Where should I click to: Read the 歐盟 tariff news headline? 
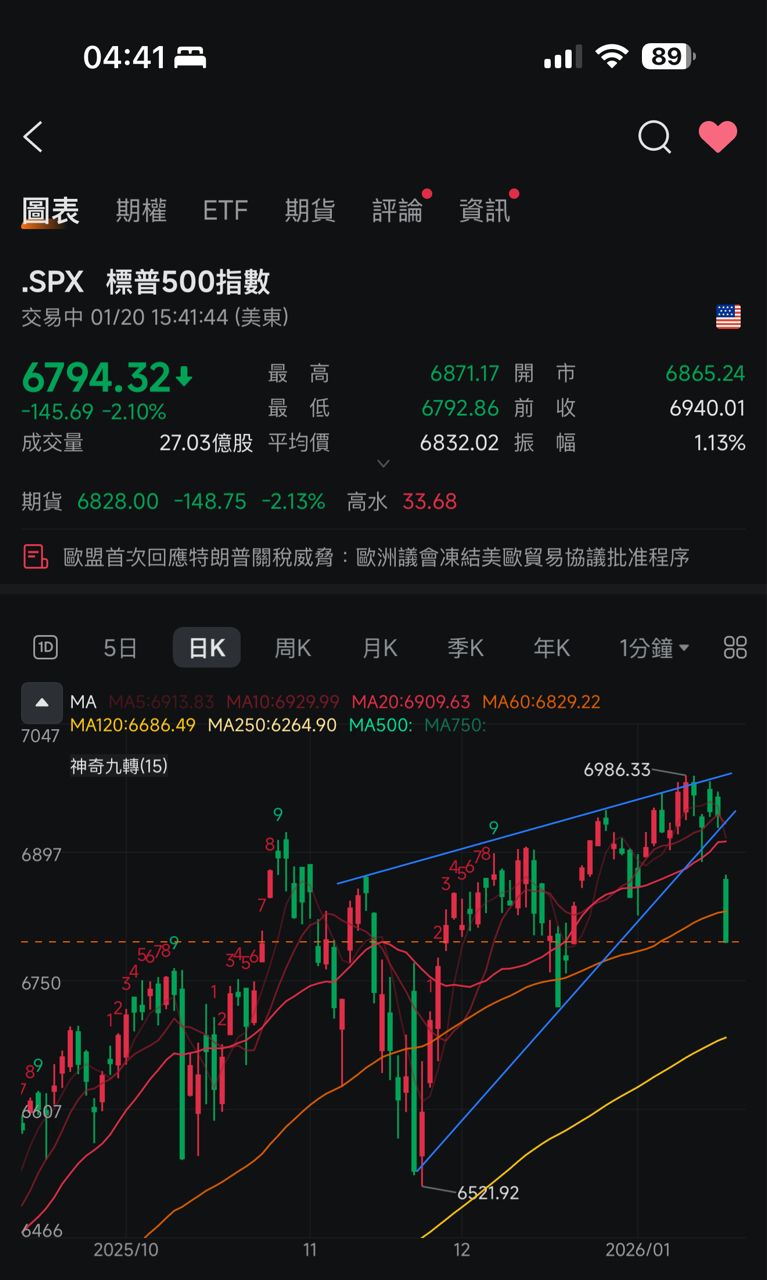pos(376,557)
